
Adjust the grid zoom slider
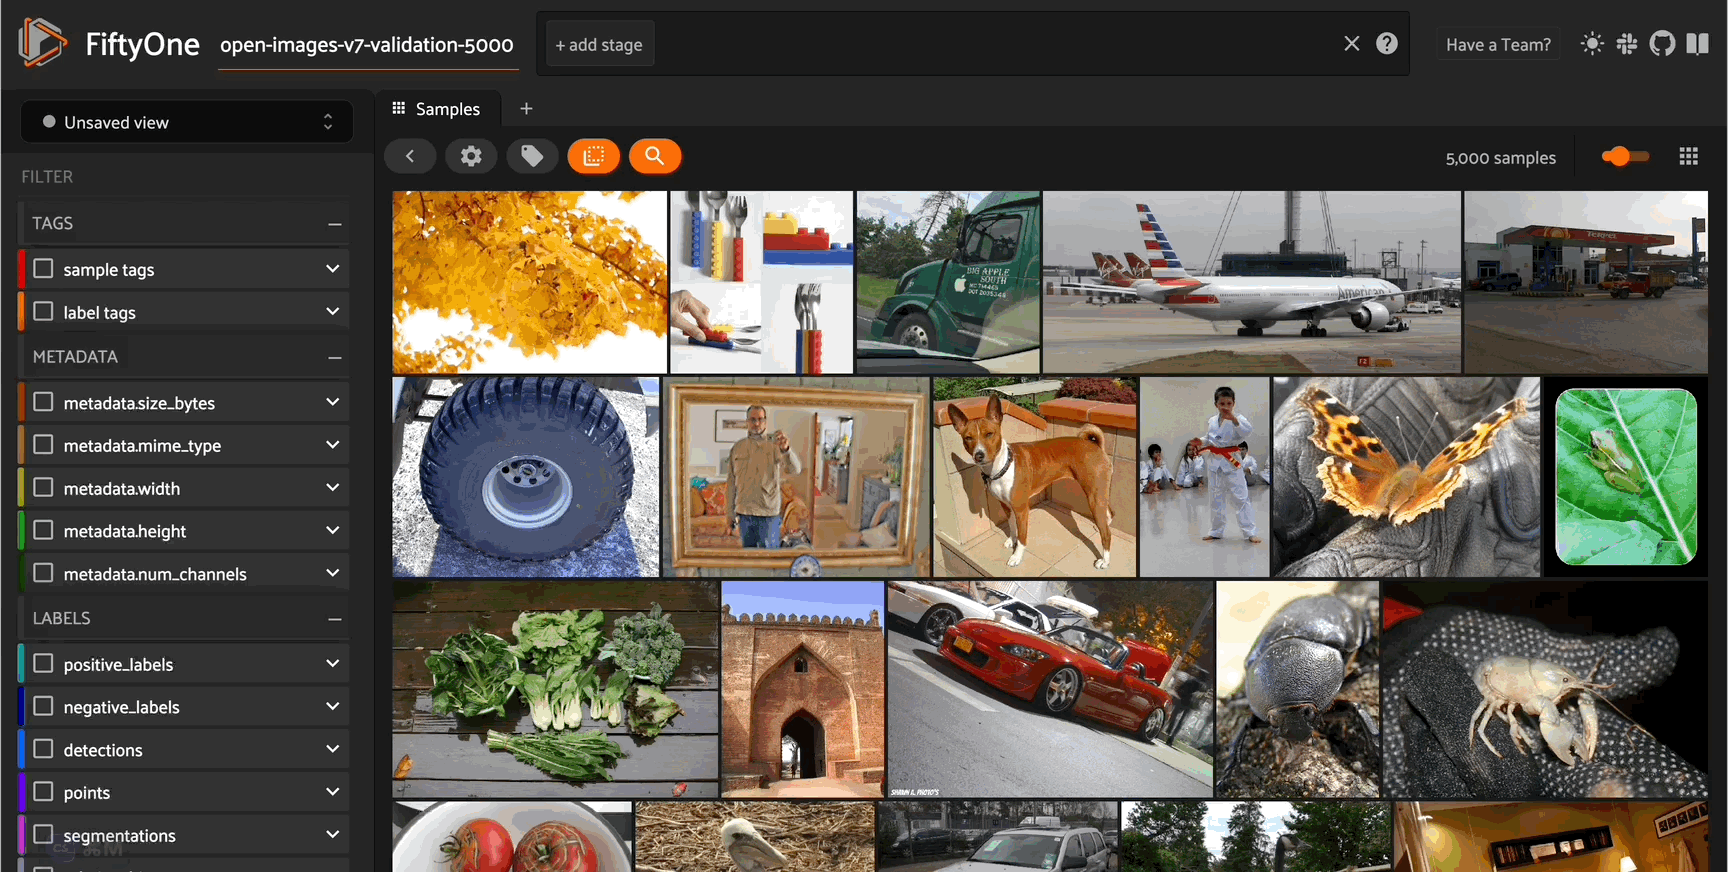tap(1625, 156)
